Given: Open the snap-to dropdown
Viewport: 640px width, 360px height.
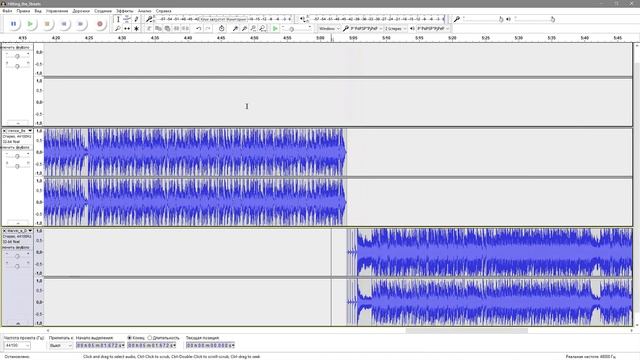Looking at the screenshot, I should 60,346.
